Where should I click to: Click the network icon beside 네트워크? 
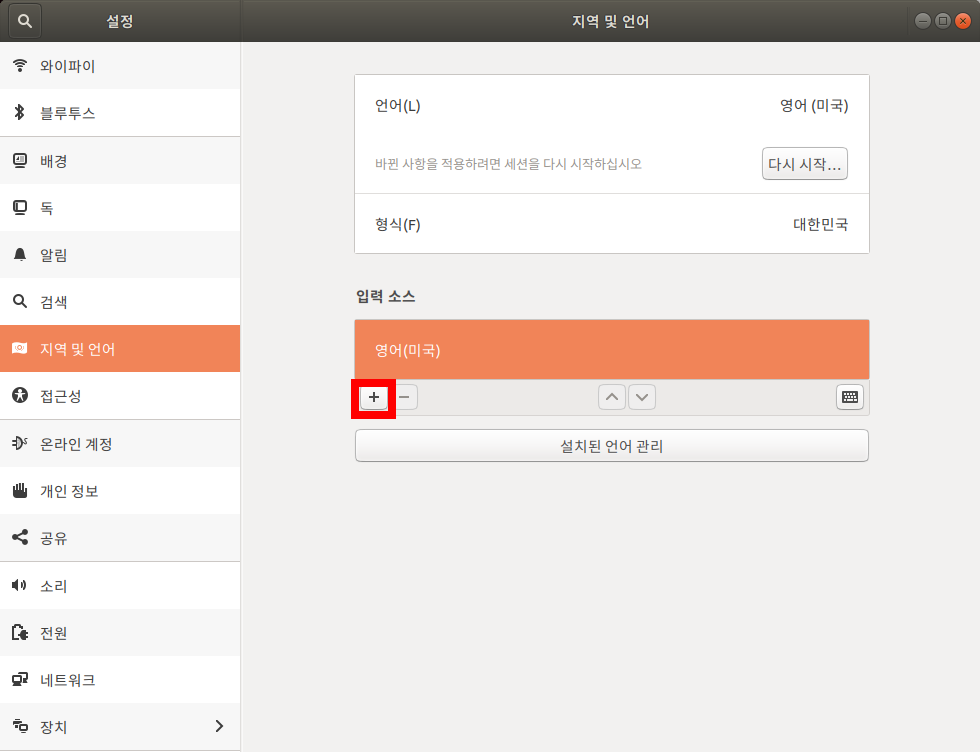(x=20, y=679)
